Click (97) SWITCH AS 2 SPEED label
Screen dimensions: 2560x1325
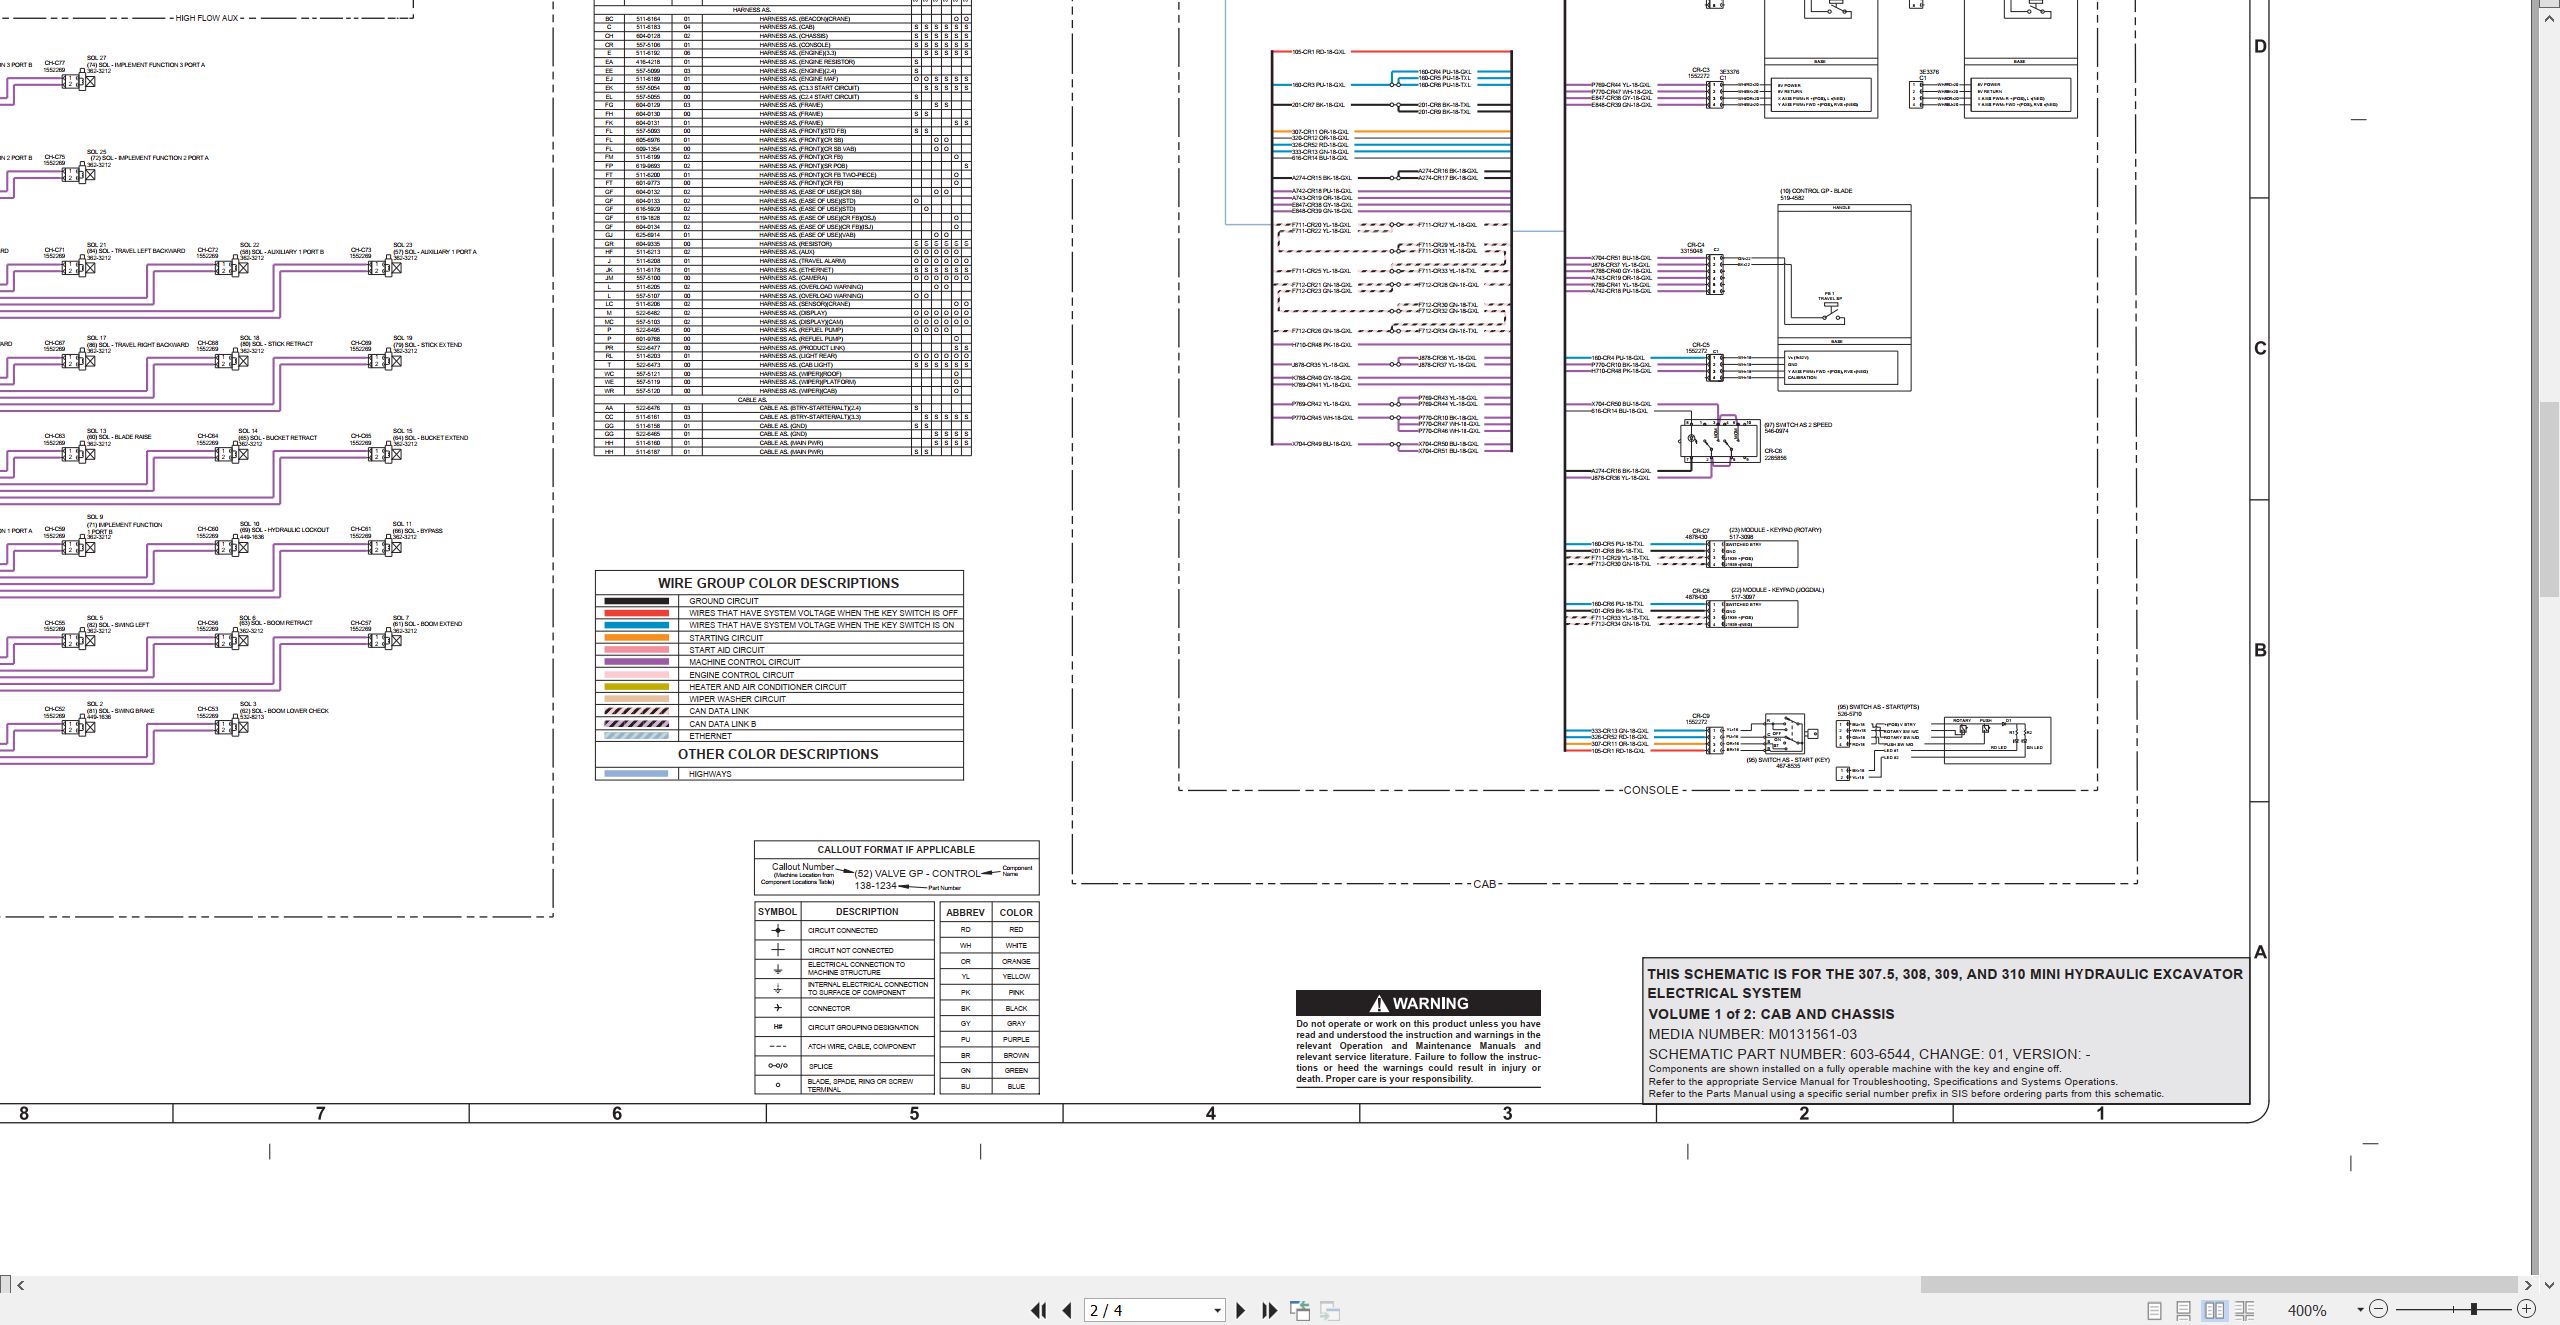[x=1798, y=425]
